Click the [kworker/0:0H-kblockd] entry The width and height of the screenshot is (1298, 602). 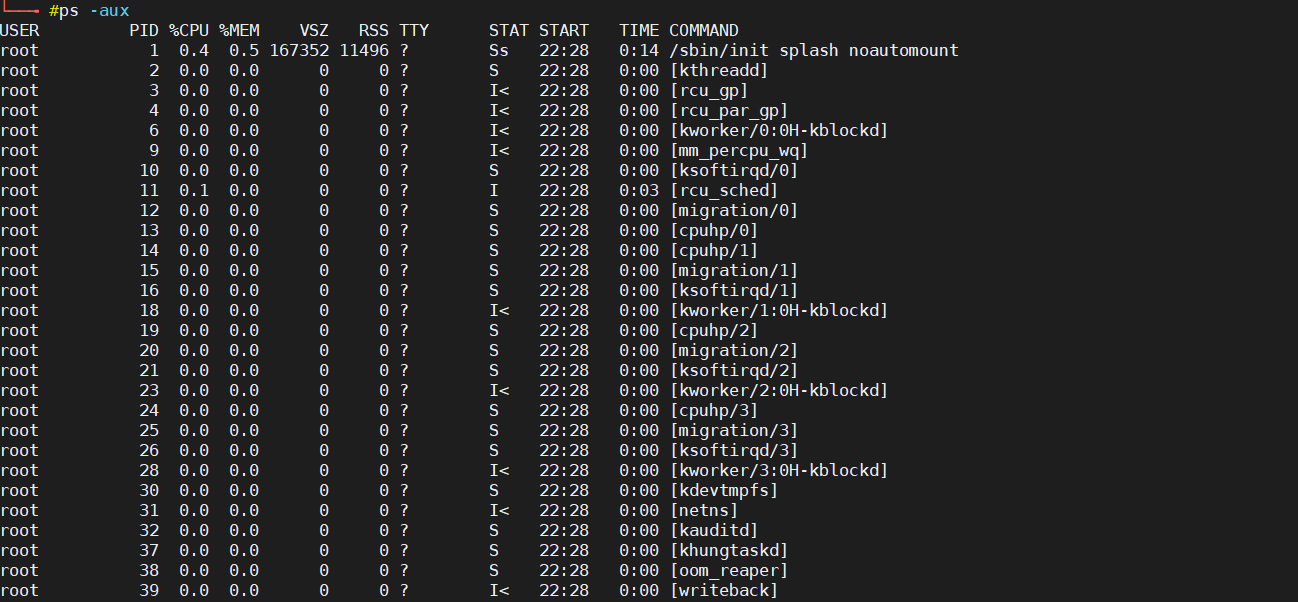point(778,130)
